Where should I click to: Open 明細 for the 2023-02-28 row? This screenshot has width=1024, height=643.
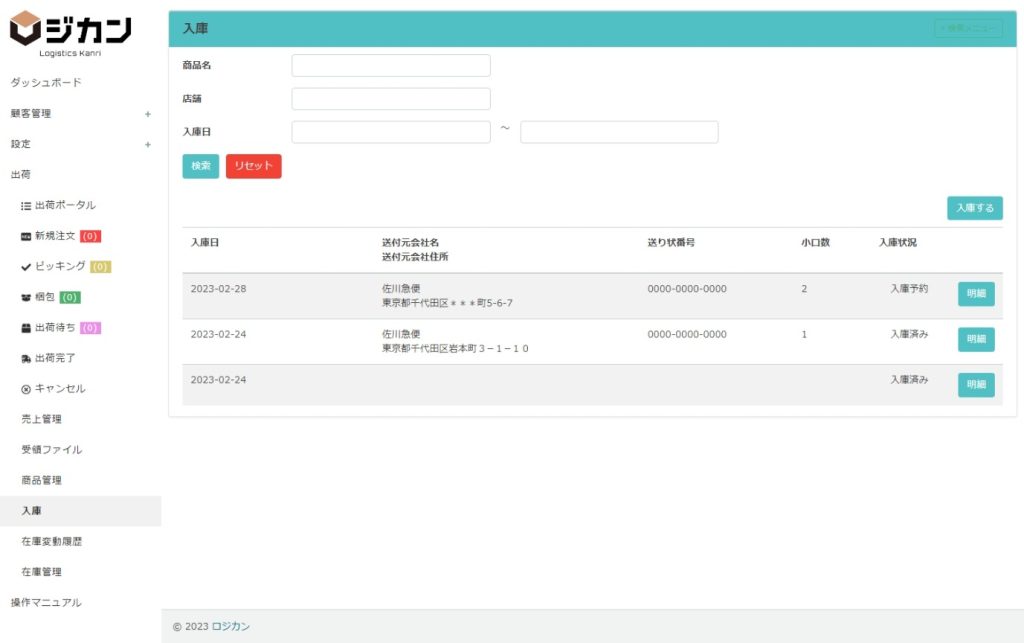(x=975, y=294)
